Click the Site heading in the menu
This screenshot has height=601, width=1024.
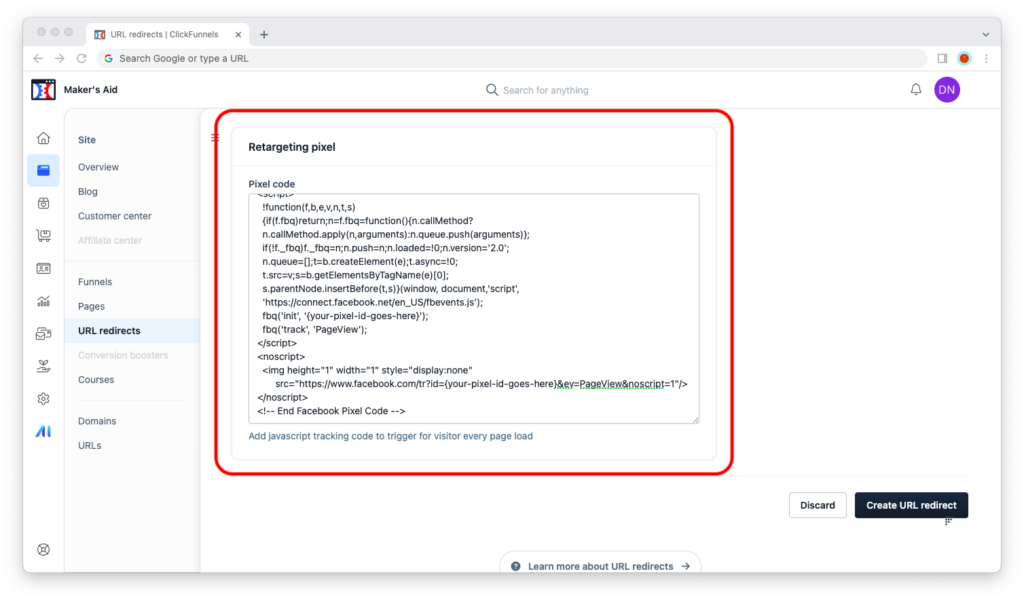point(87,140)
